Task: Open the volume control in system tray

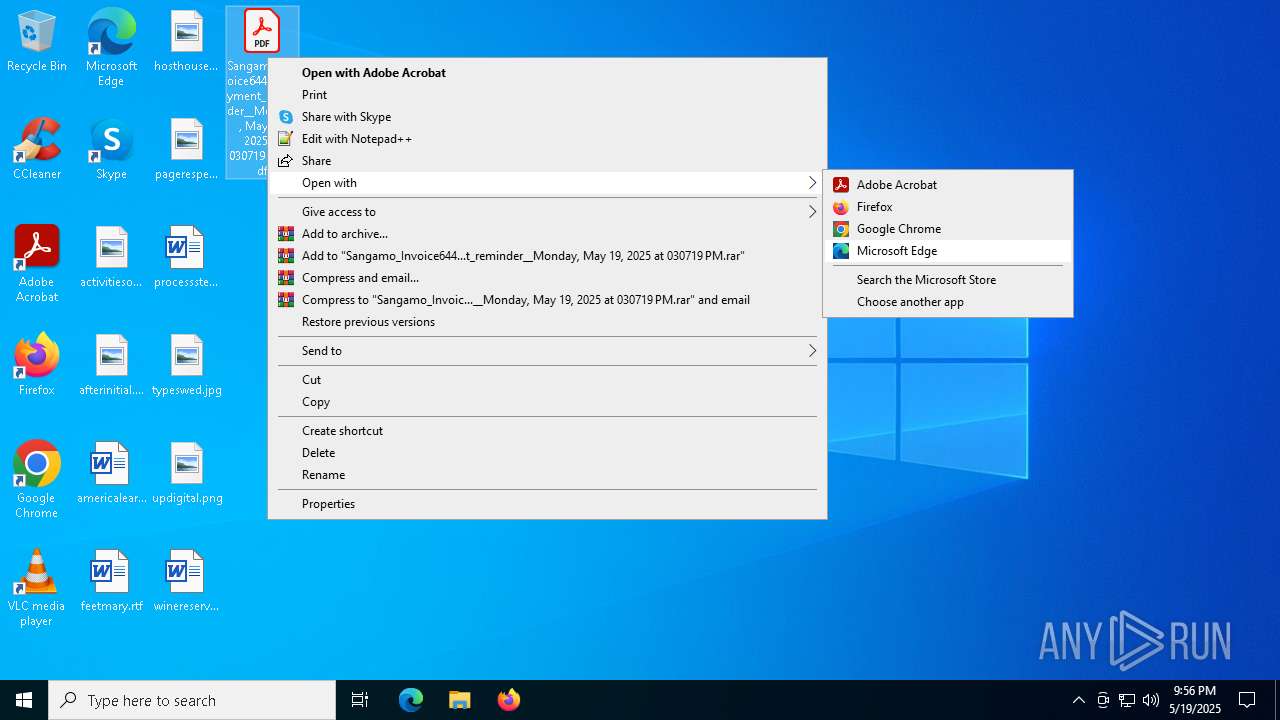Action: point(1151,700)
